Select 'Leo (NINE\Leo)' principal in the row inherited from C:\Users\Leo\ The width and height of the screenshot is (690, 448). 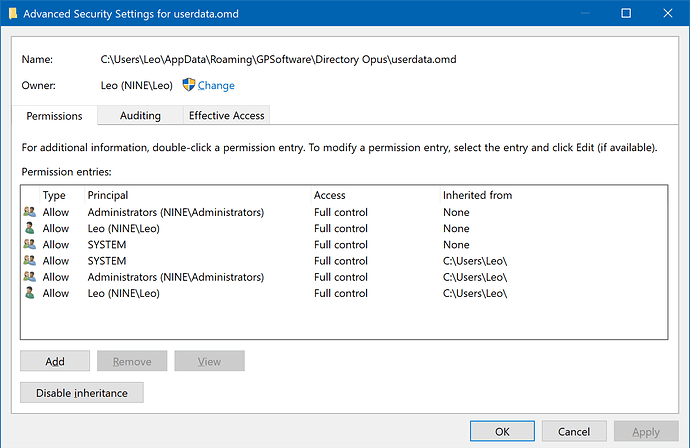click(124, 293)
